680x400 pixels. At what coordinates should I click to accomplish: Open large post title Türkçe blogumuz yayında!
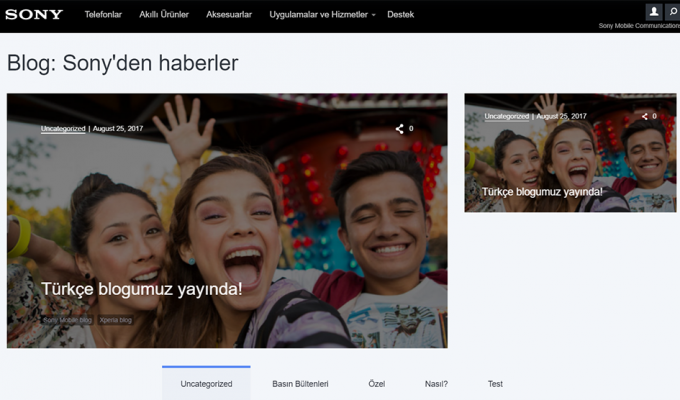click(141, 289)
